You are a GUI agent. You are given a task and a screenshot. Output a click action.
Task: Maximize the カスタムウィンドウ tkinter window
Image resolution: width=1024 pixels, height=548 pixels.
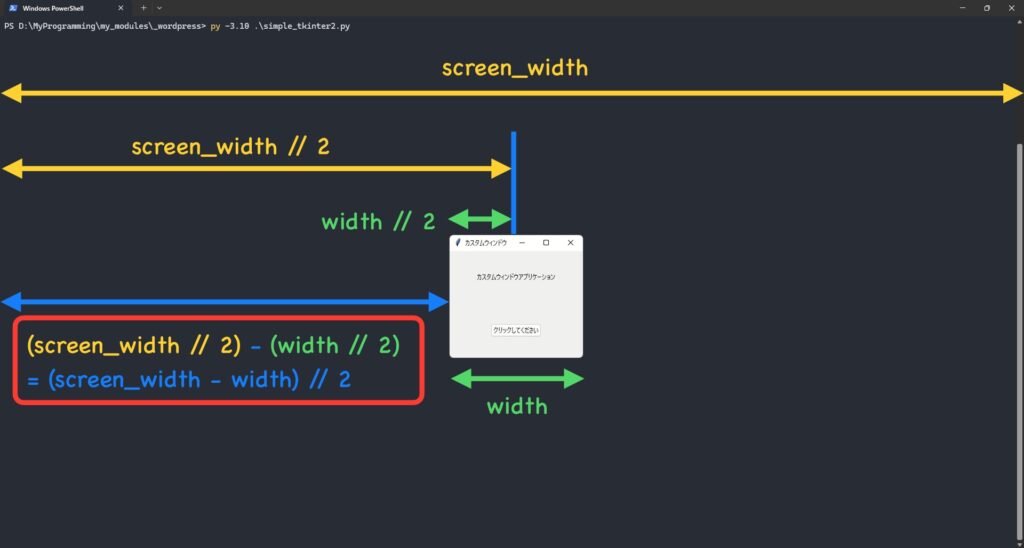pyautogui.click(x=546, y=243)
